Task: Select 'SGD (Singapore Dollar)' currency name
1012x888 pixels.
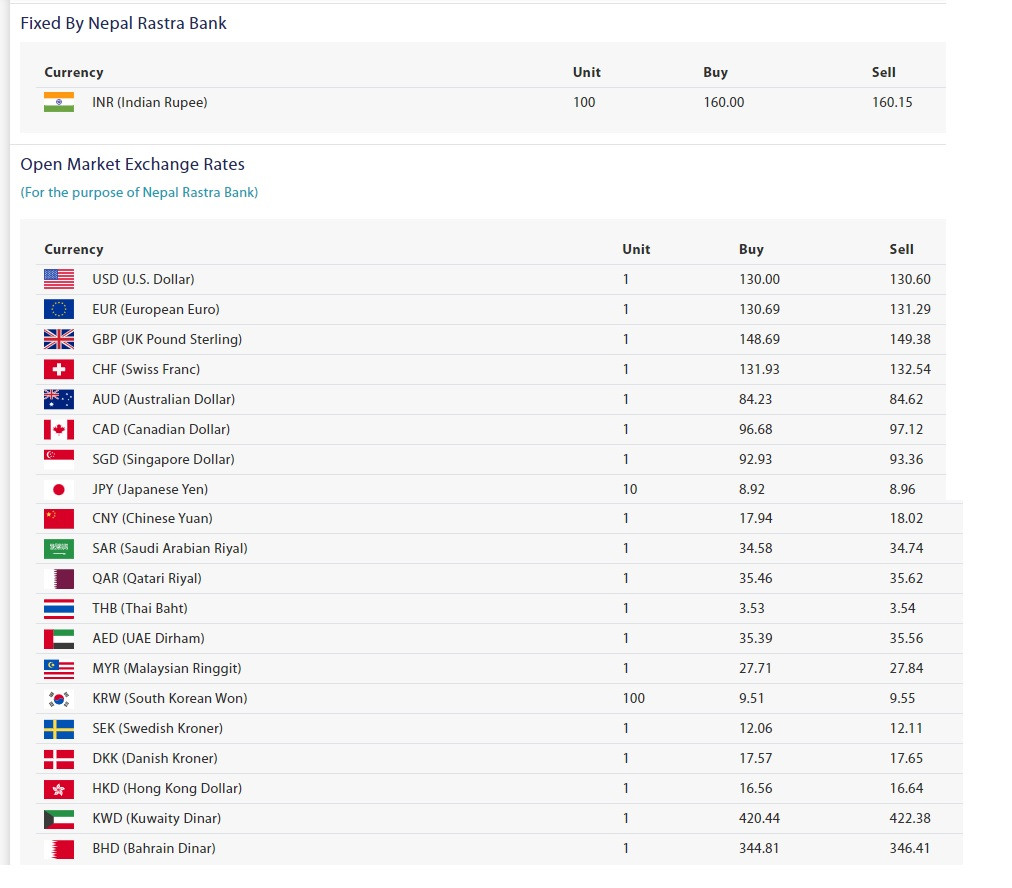Action: pos(163,459)
